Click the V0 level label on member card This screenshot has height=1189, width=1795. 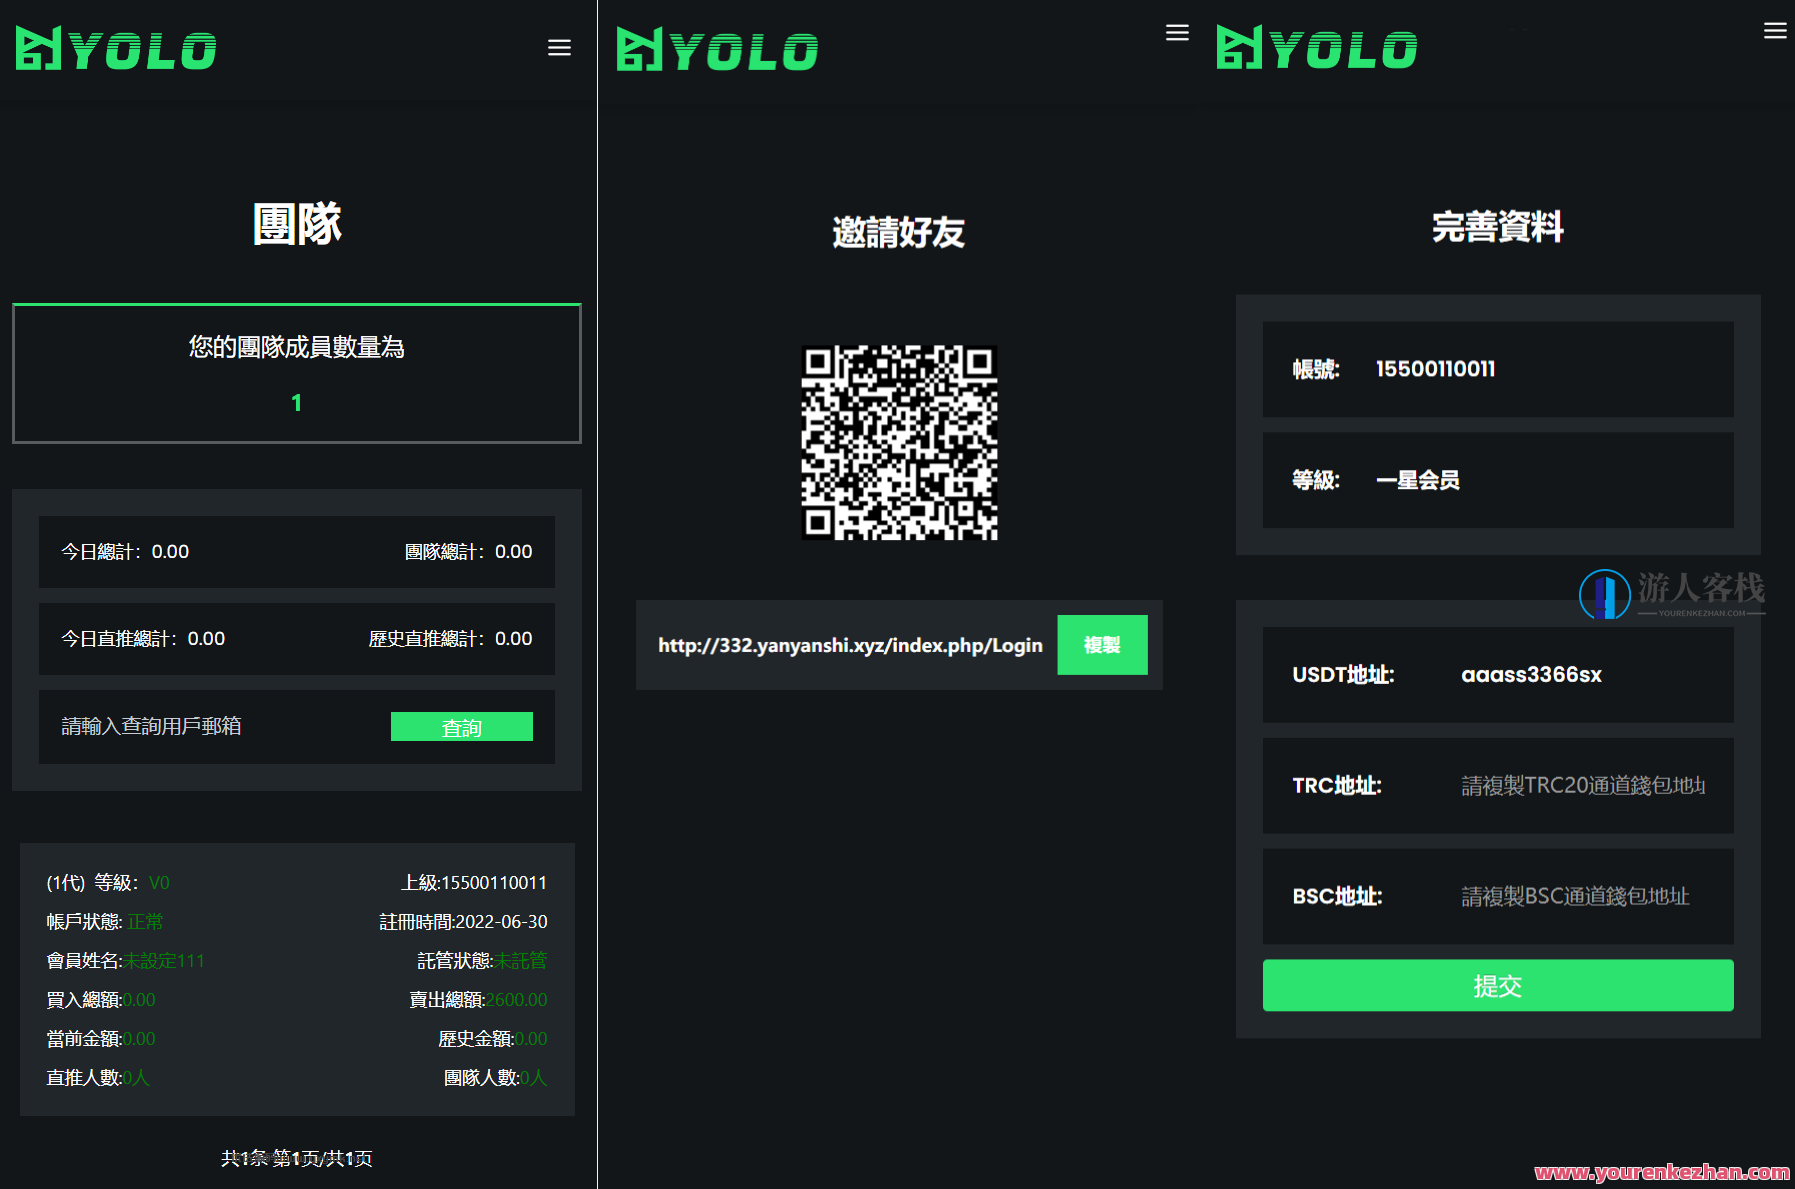pyautogui.click(x=160, y=882)
